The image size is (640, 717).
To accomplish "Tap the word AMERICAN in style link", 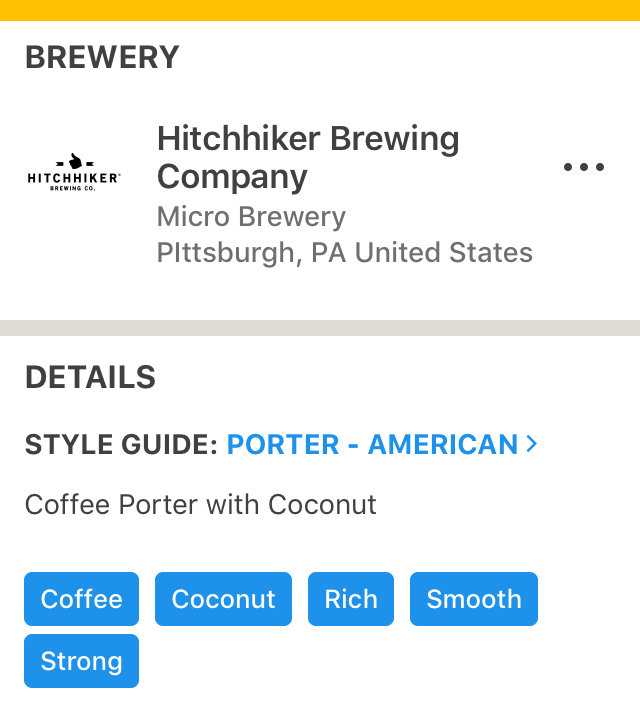I will pos(443,444).
